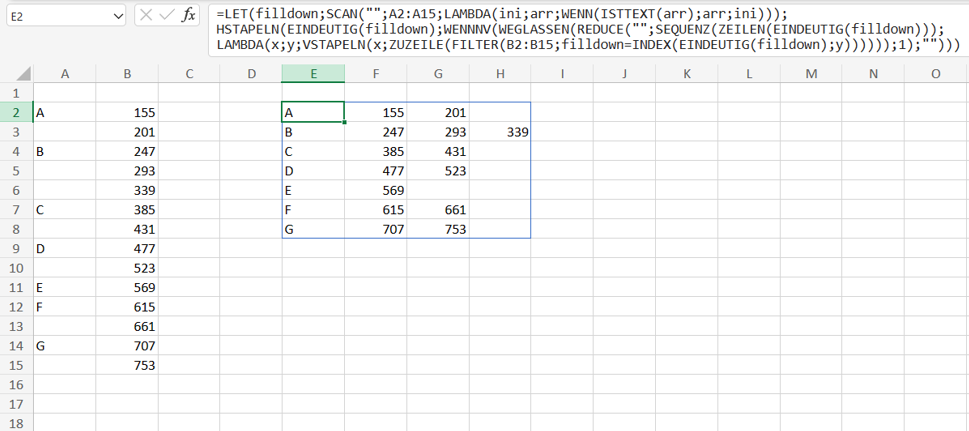Click selected cell E2 containing A
Screen dimensions: 969x431
(x=313, y=113)
